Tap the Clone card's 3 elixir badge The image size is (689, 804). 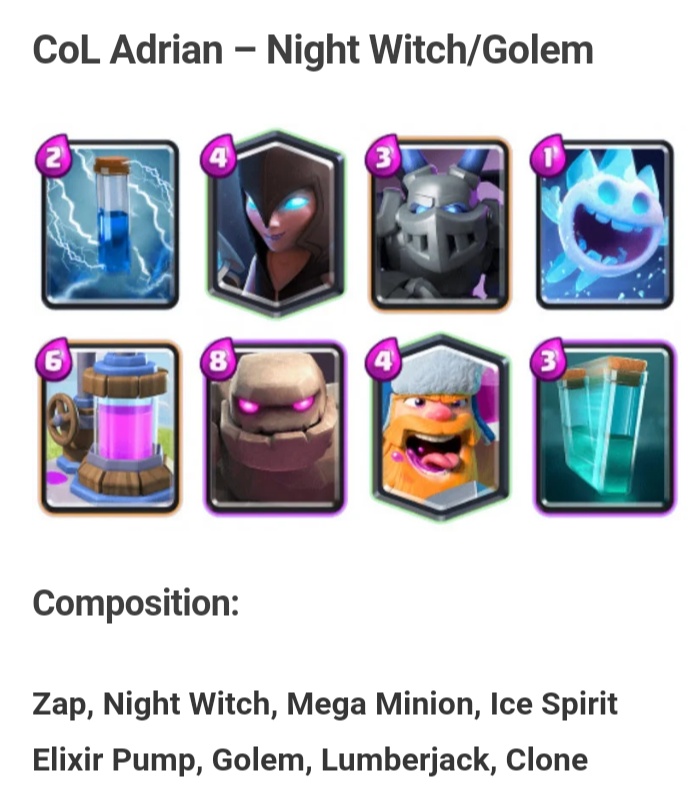pos(548,359)
